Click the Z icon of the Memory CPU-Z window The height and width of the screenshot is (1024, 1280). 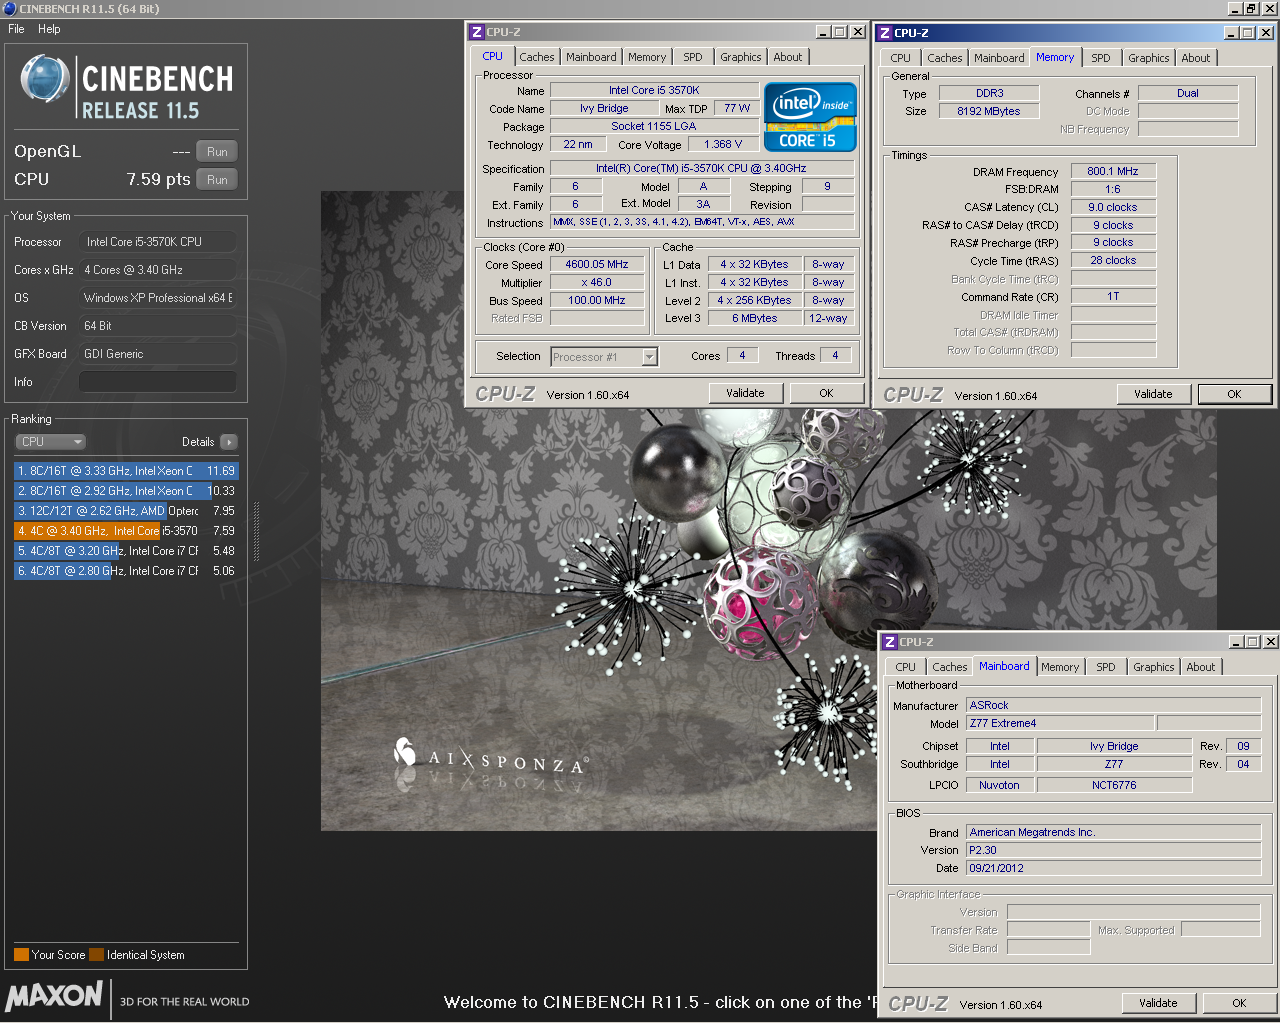[x=885, y=33]
